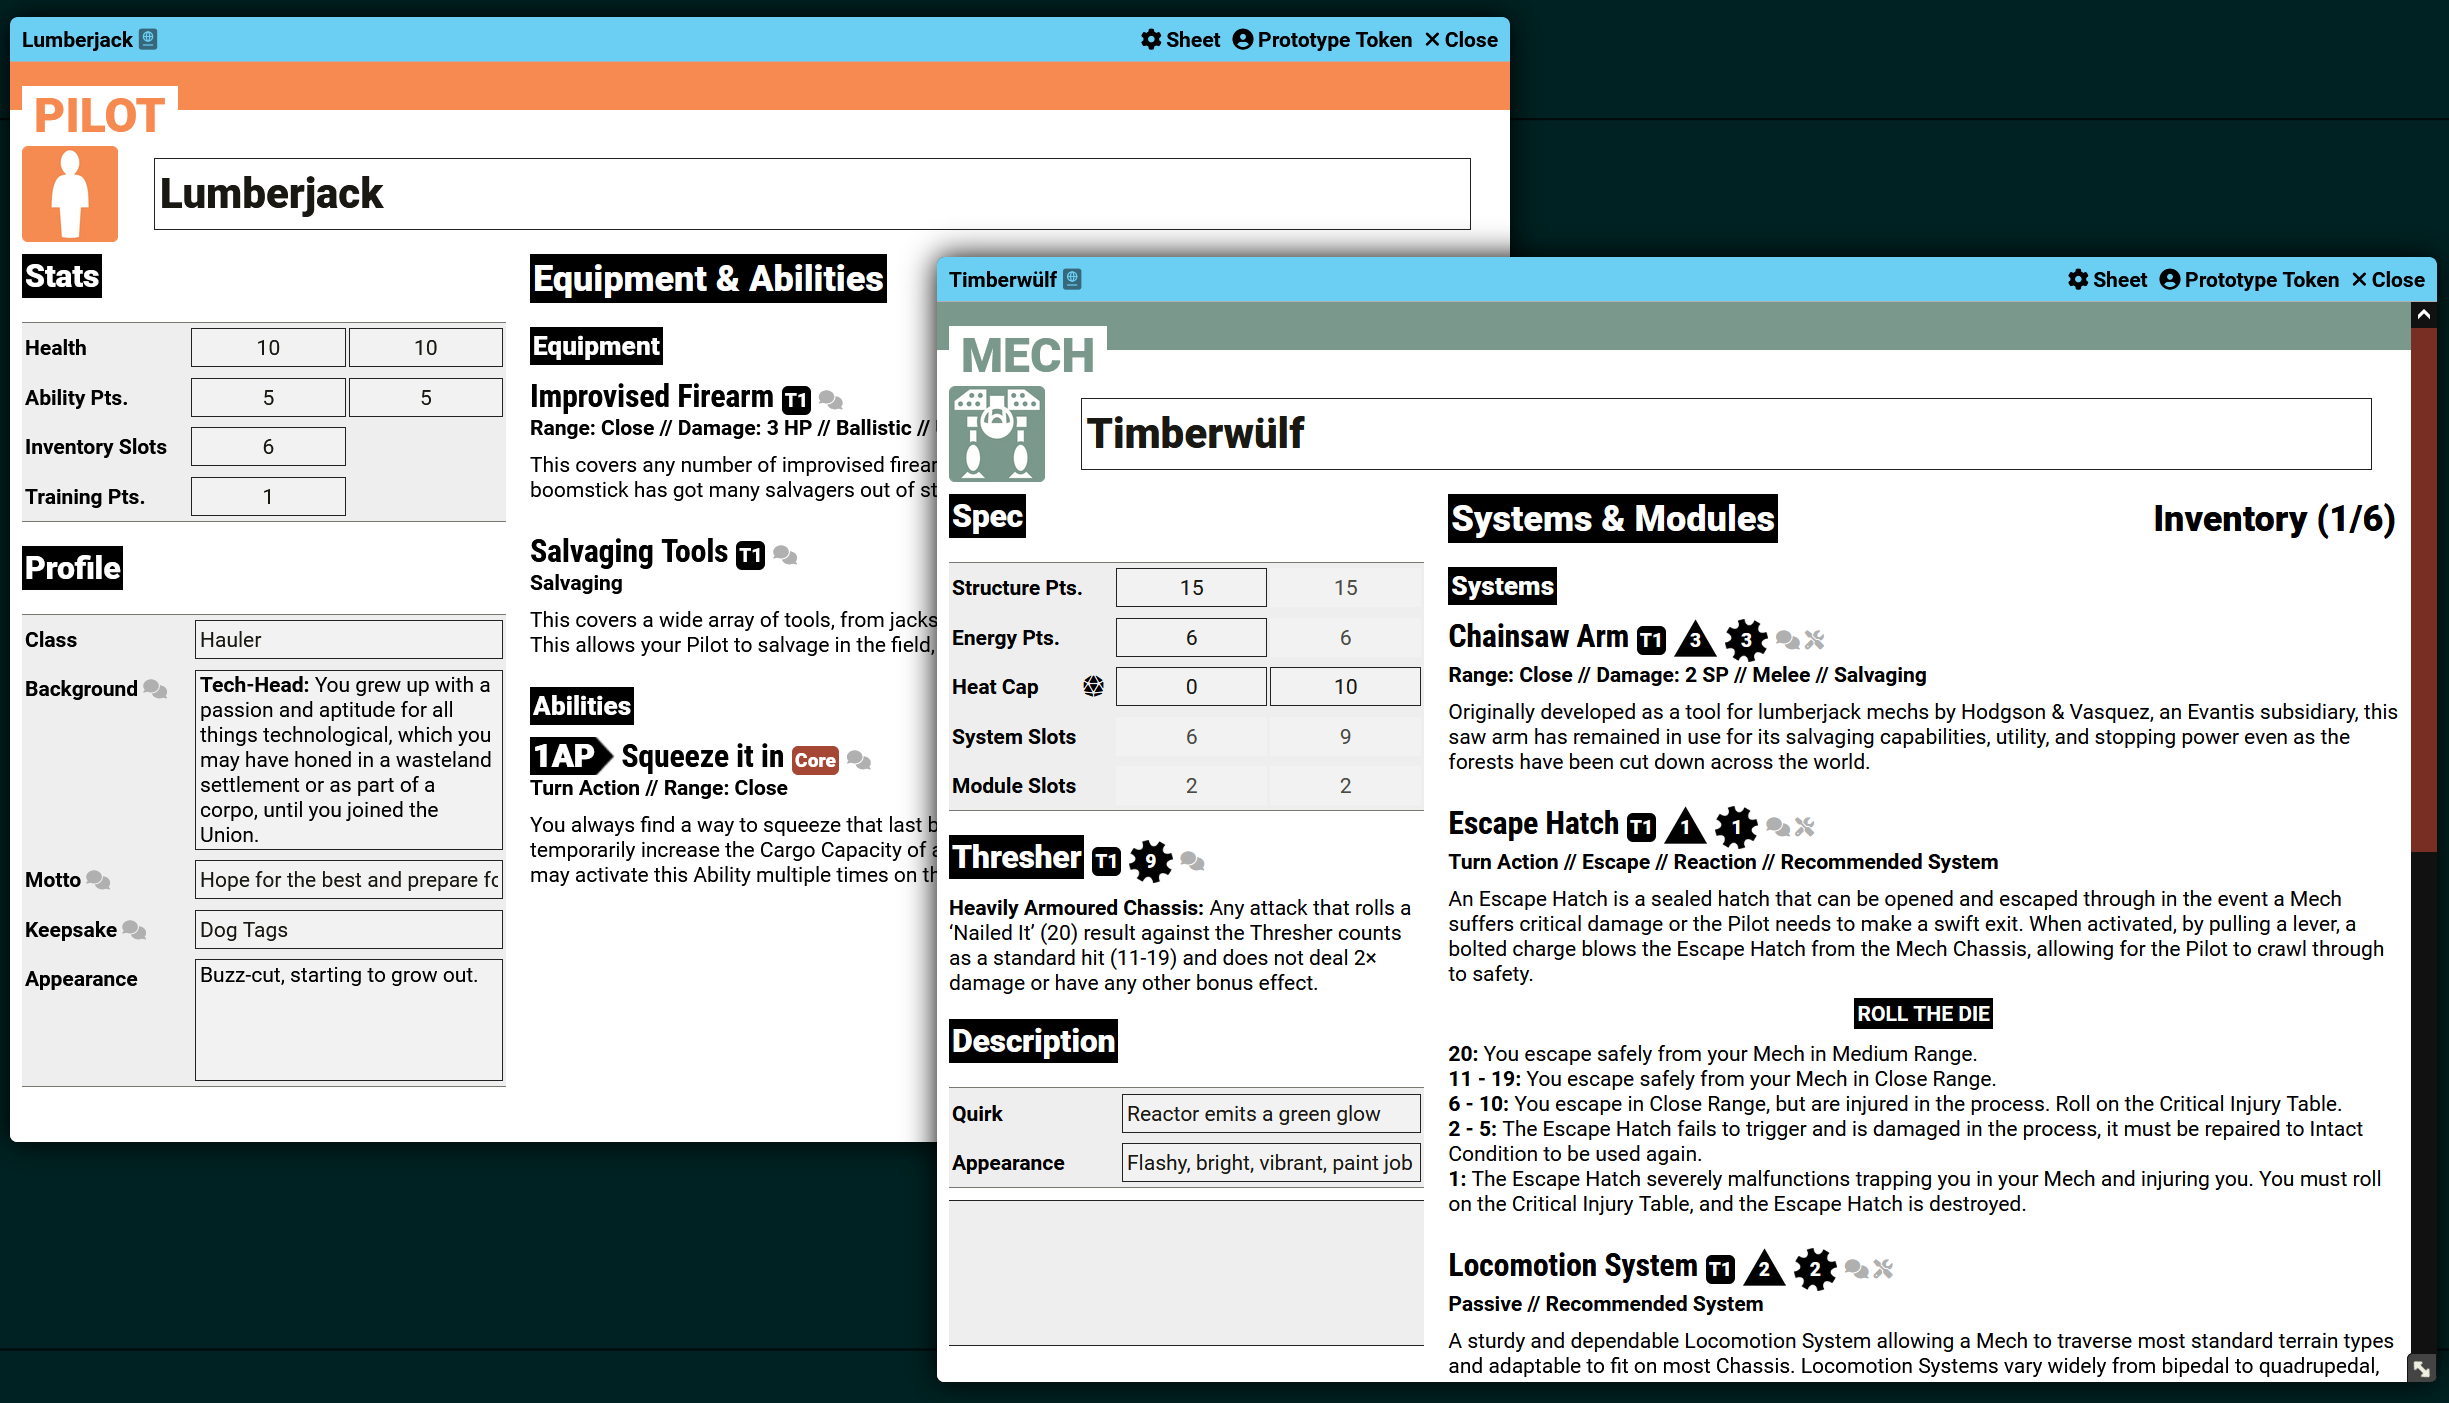Open the Escape Hatch system name
2449x1403 pixels.
point(1533,824)
